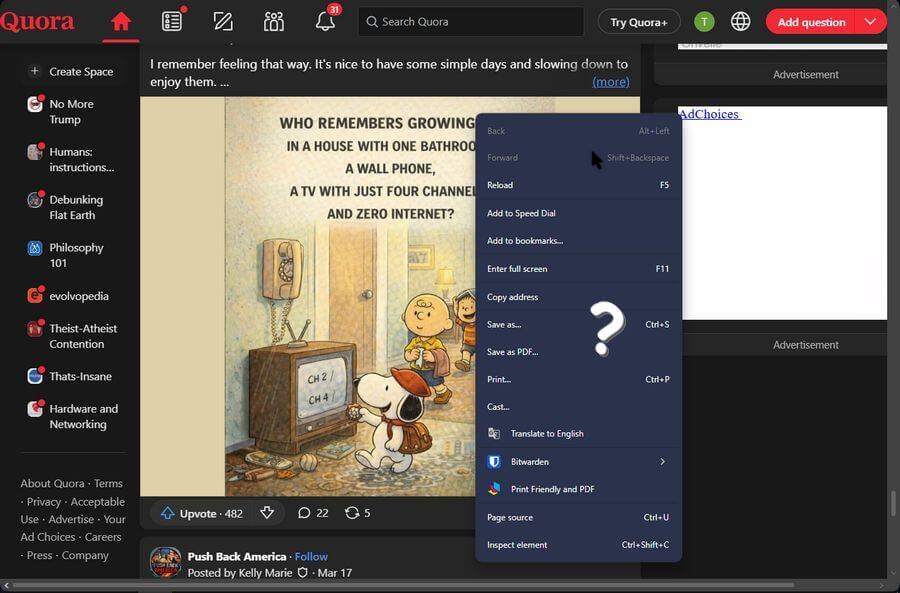Click the Try Quora+ button
This screenshot has width=900, height=593.
pyautogui.click(x=638, y=22)
